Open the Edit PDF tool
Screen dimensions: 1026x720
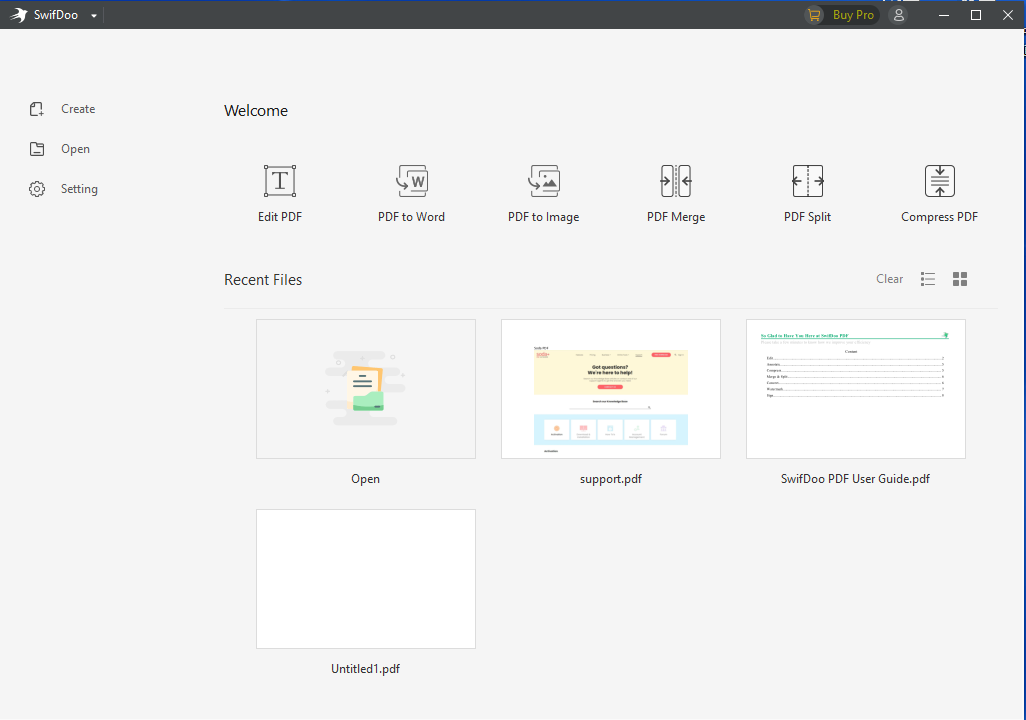point(279,192)
